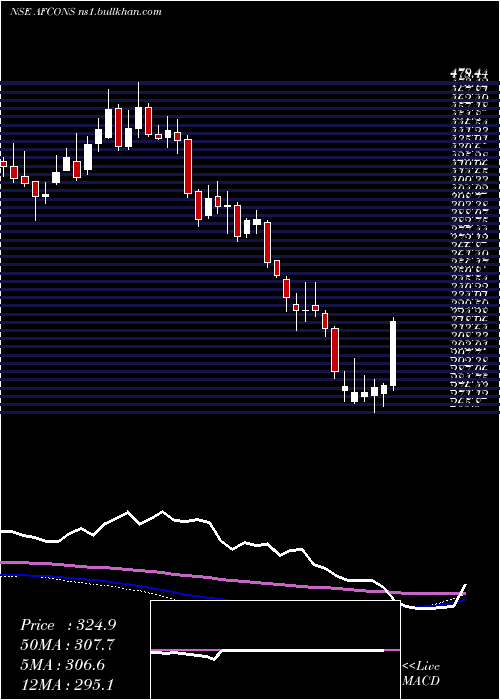This screenshot has height=700, width=500.
Task: Click inside the MACD inset panel
Action: pos(275,650)
